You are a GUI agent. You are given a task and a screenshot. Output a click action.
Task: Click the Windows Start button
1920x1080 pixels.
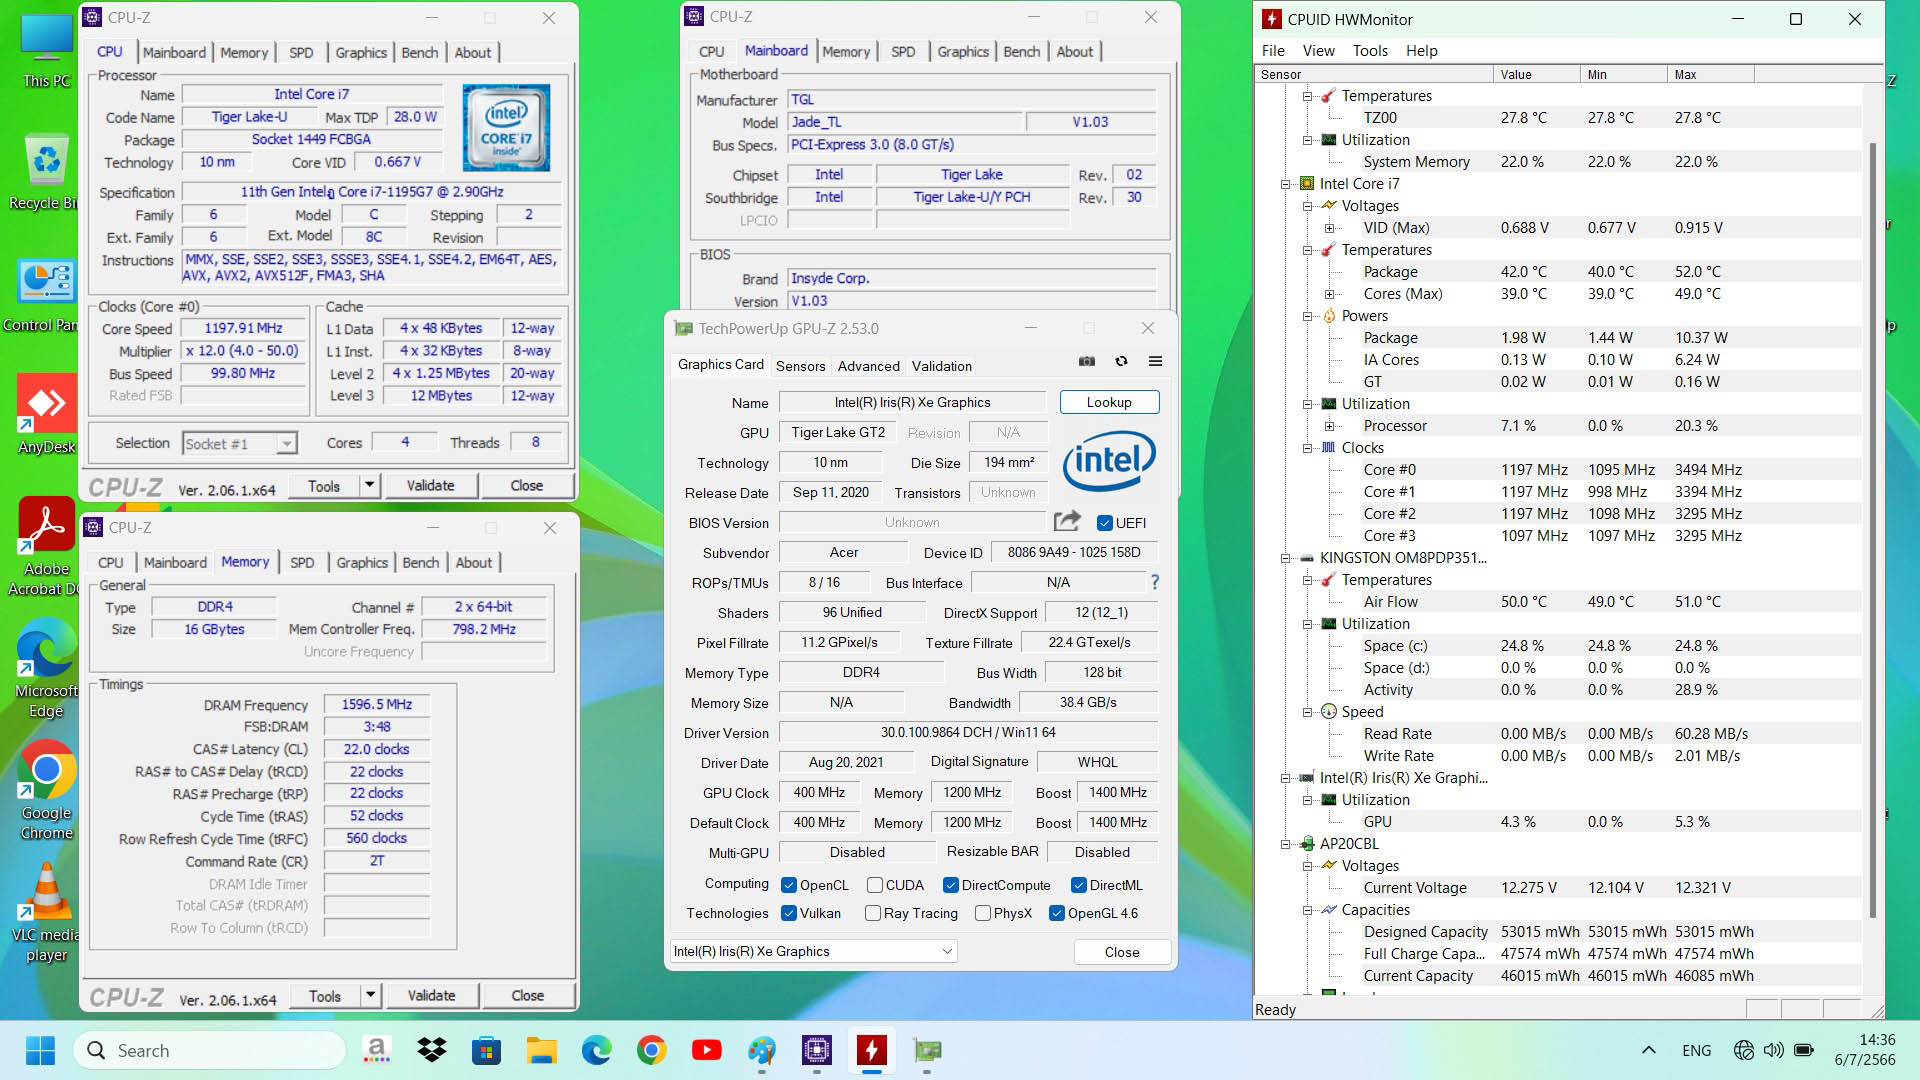point(40,1050)
